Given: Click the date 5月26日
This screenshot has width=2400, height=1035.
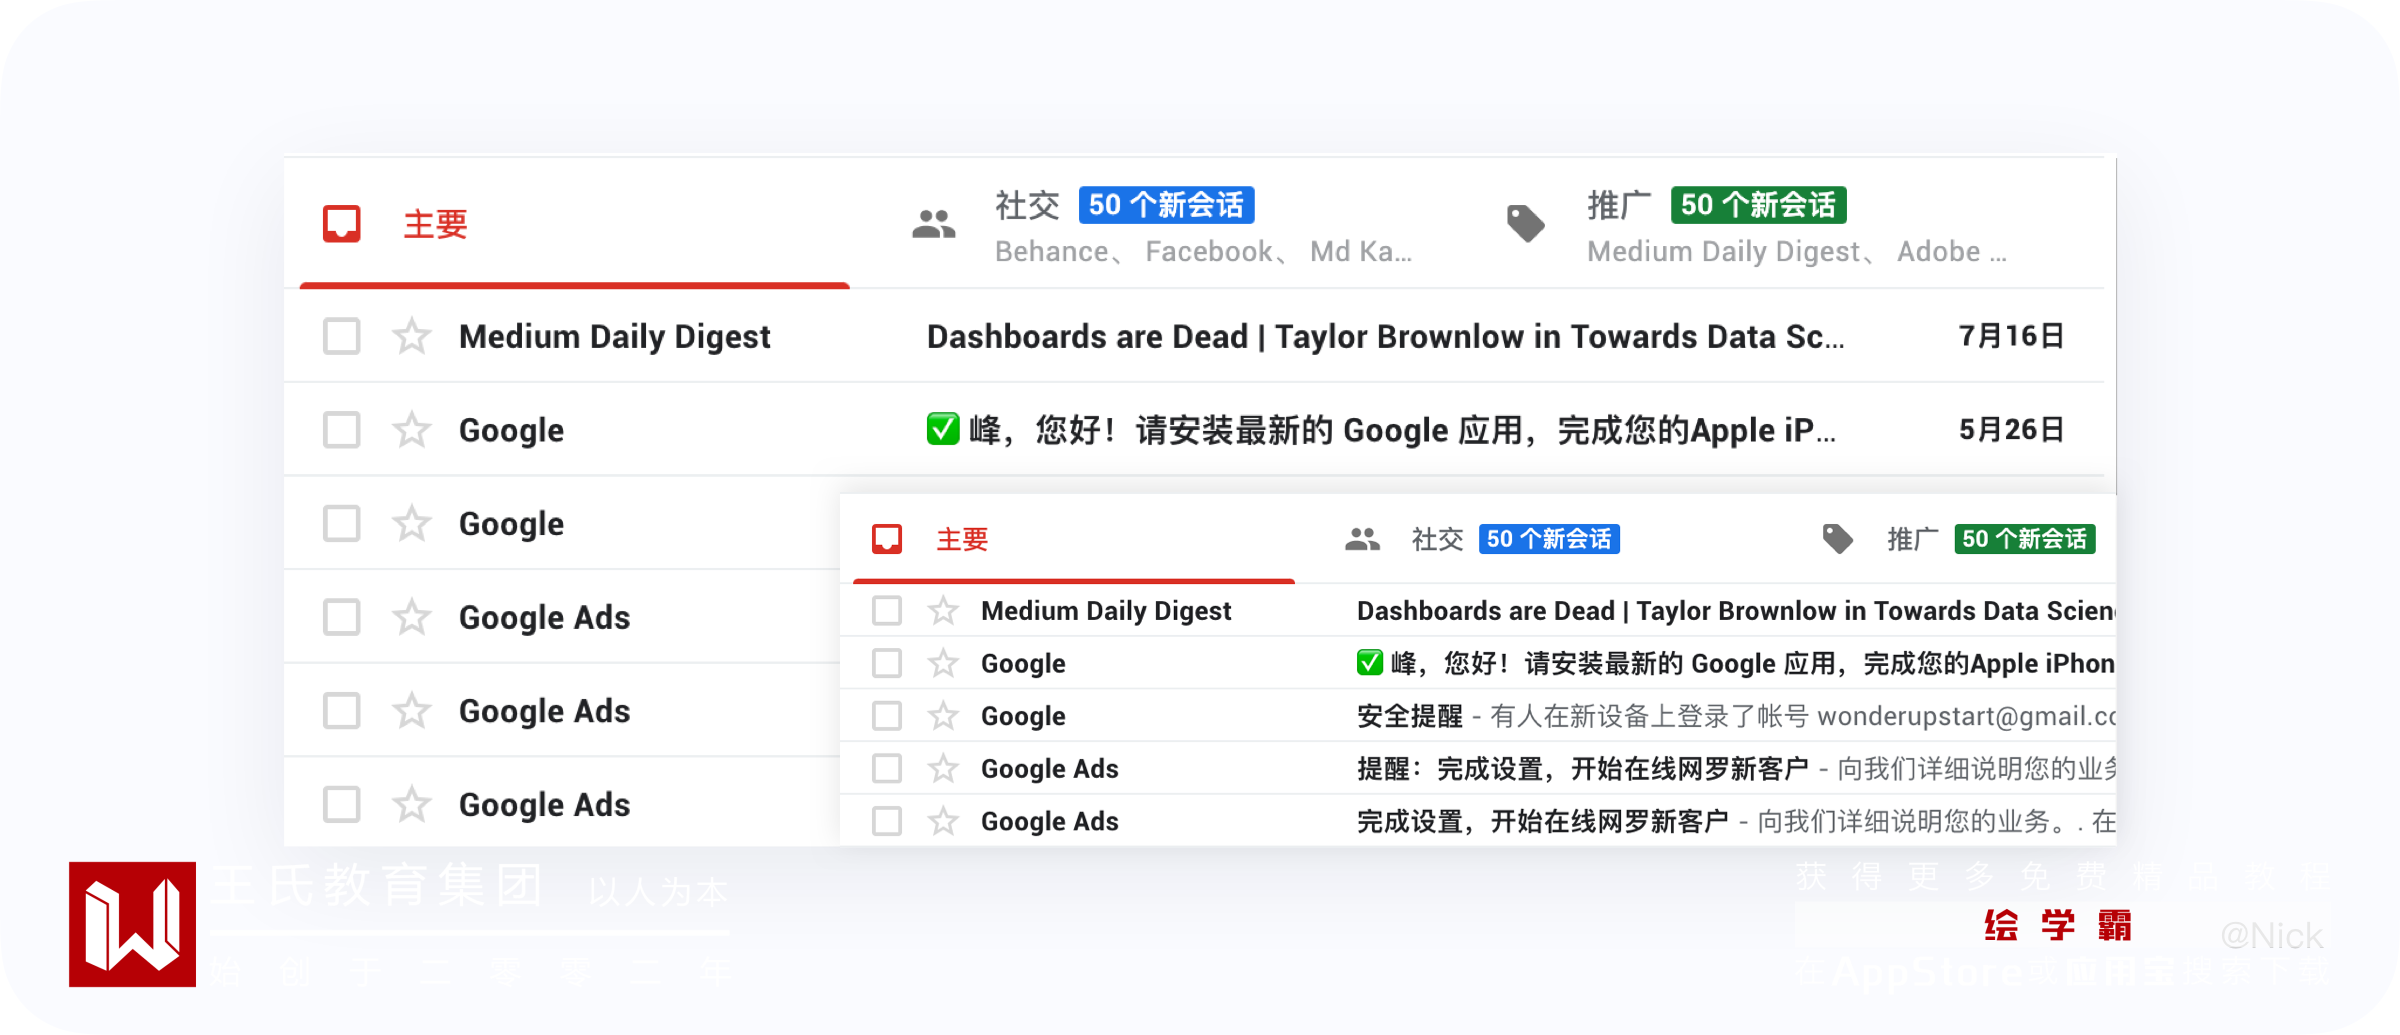Looking at the screenshot, I should pyautogui.click(x=2011, y=430).
